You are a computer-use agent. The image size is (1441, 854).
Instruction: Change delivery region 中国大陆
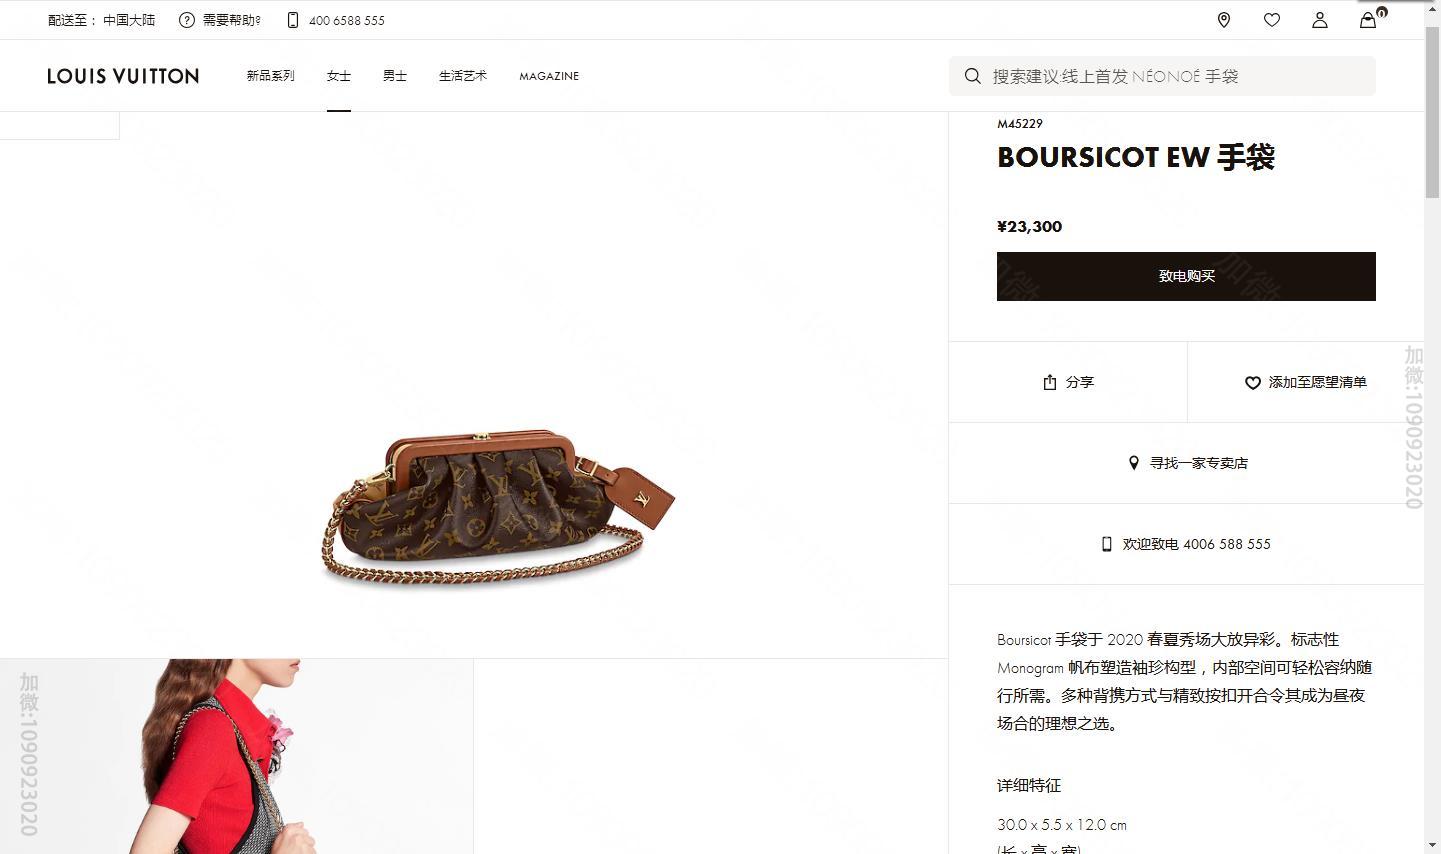129,20
